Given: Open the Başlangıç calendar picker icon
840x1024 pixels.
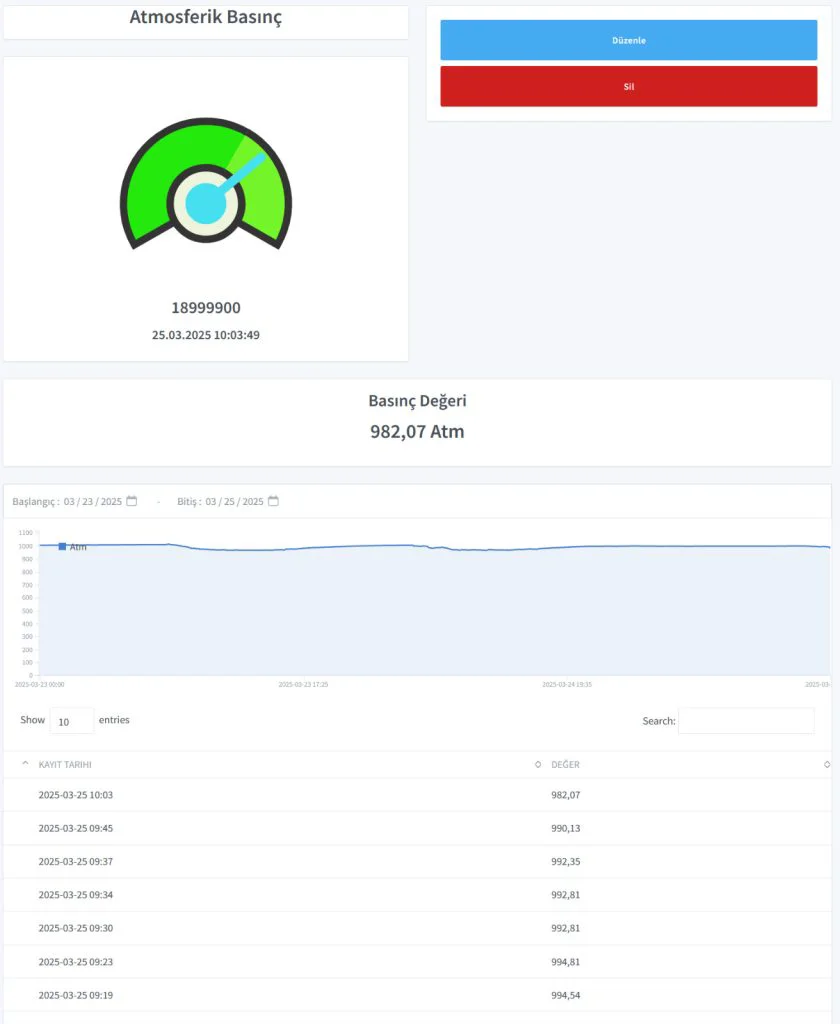Looking at the screenshot, I should pos(131,501).
